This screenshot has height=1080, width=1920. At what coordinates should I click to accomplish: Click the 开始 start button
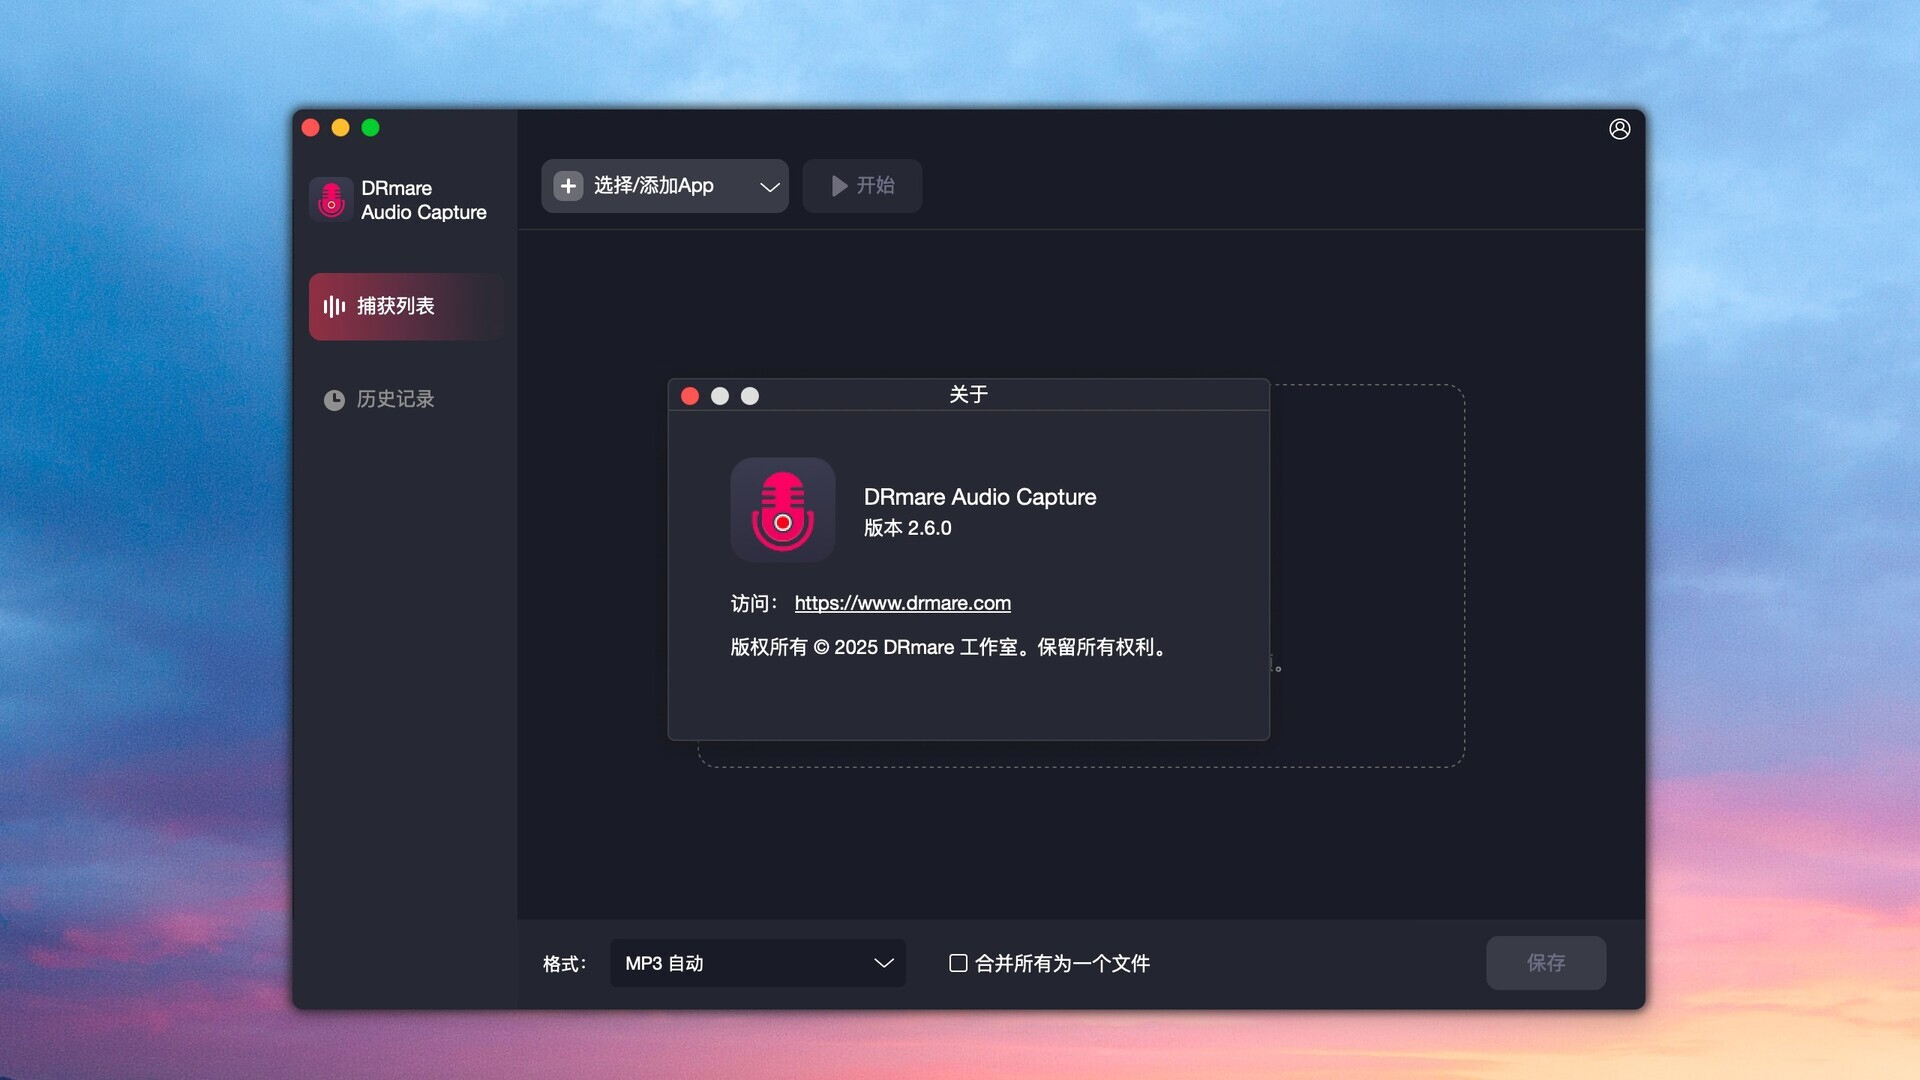click(862, 186)
